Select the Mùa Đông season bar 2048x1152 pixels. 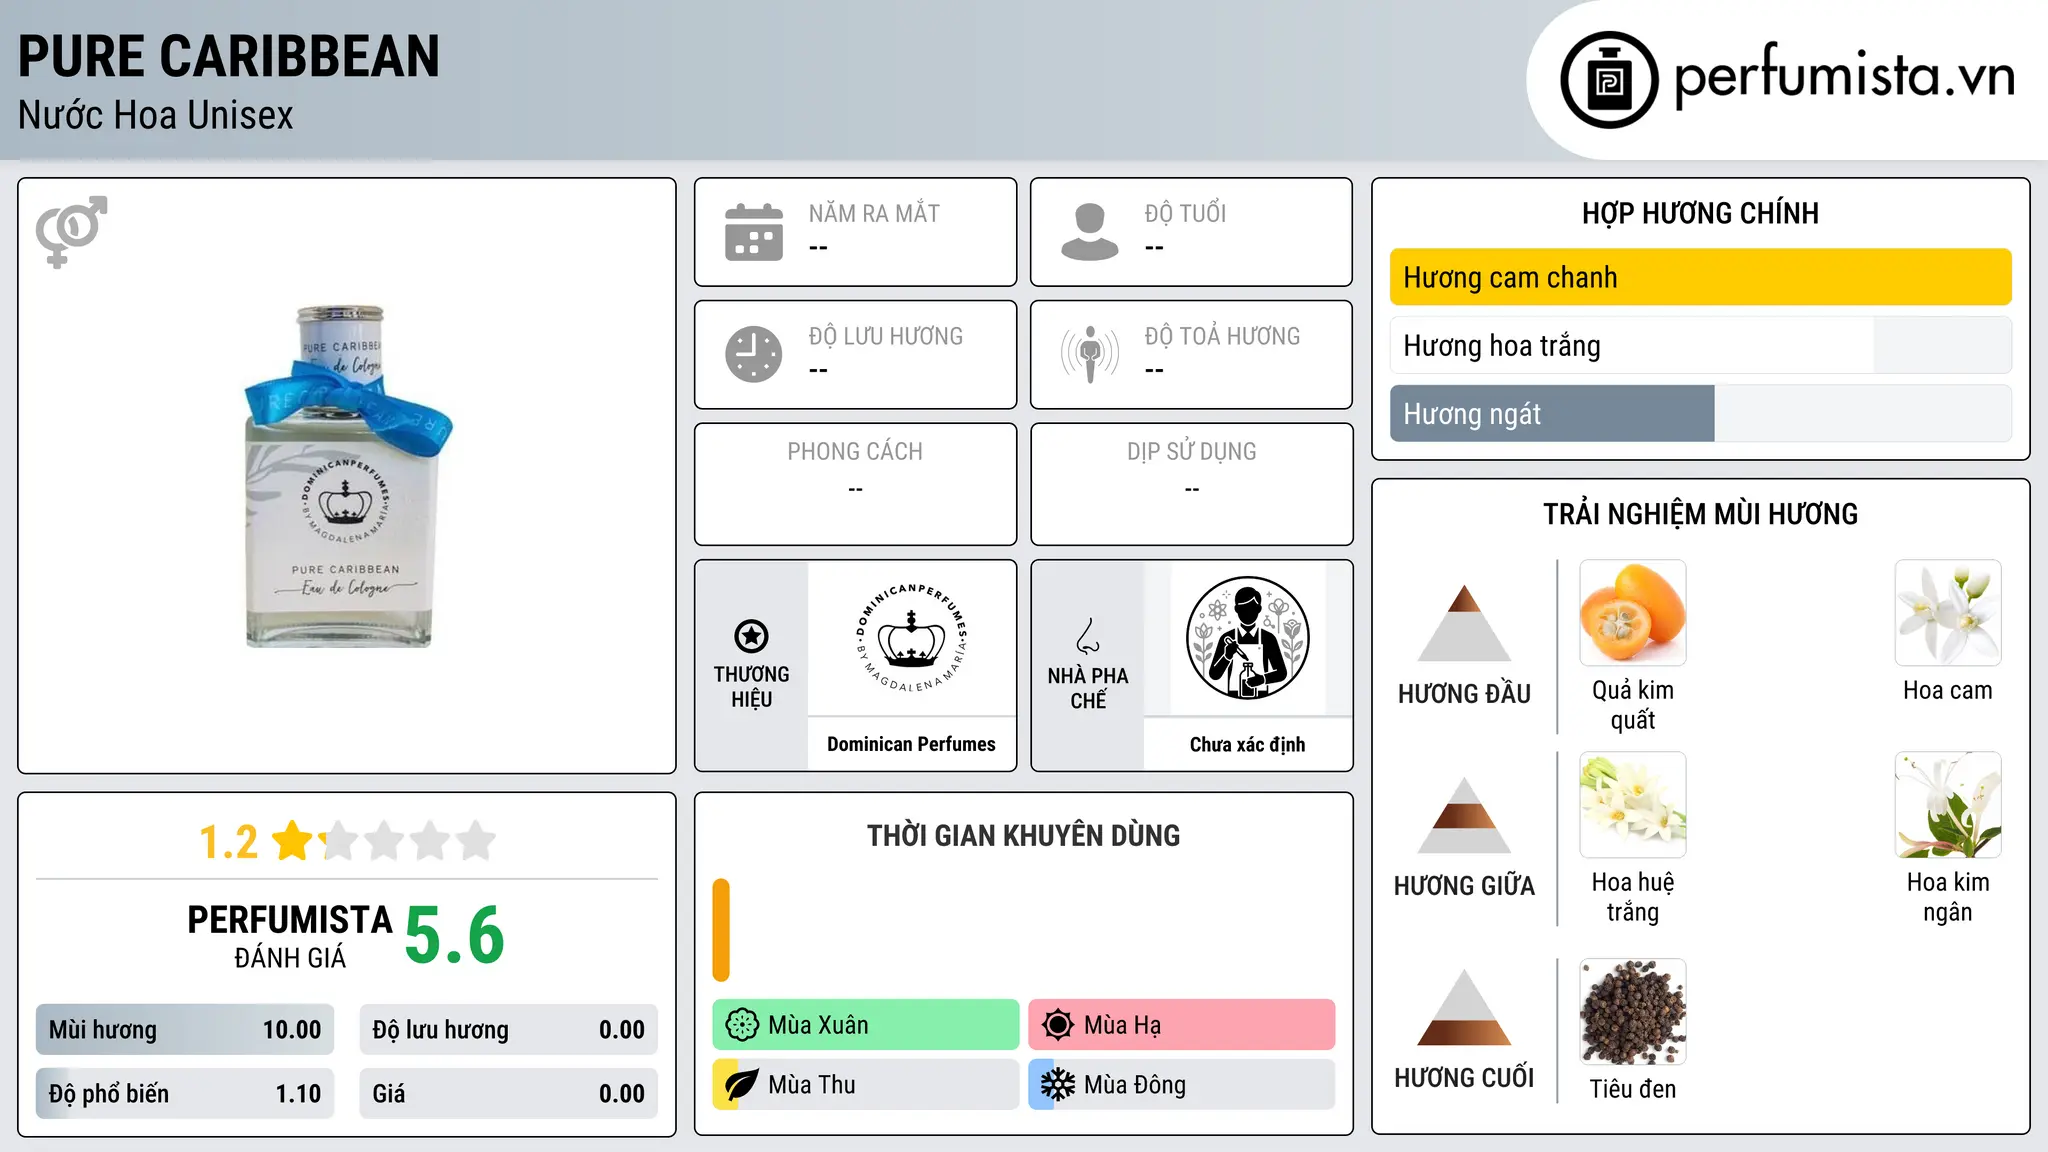tap(1182, 1085)
